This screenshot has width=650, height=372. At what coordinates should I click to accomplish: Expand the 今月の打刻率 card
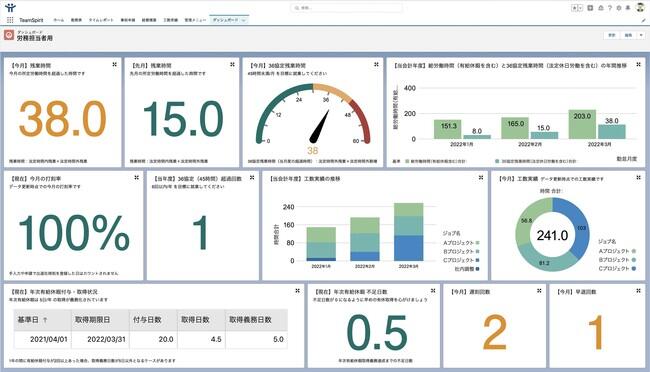pos(136,177)
